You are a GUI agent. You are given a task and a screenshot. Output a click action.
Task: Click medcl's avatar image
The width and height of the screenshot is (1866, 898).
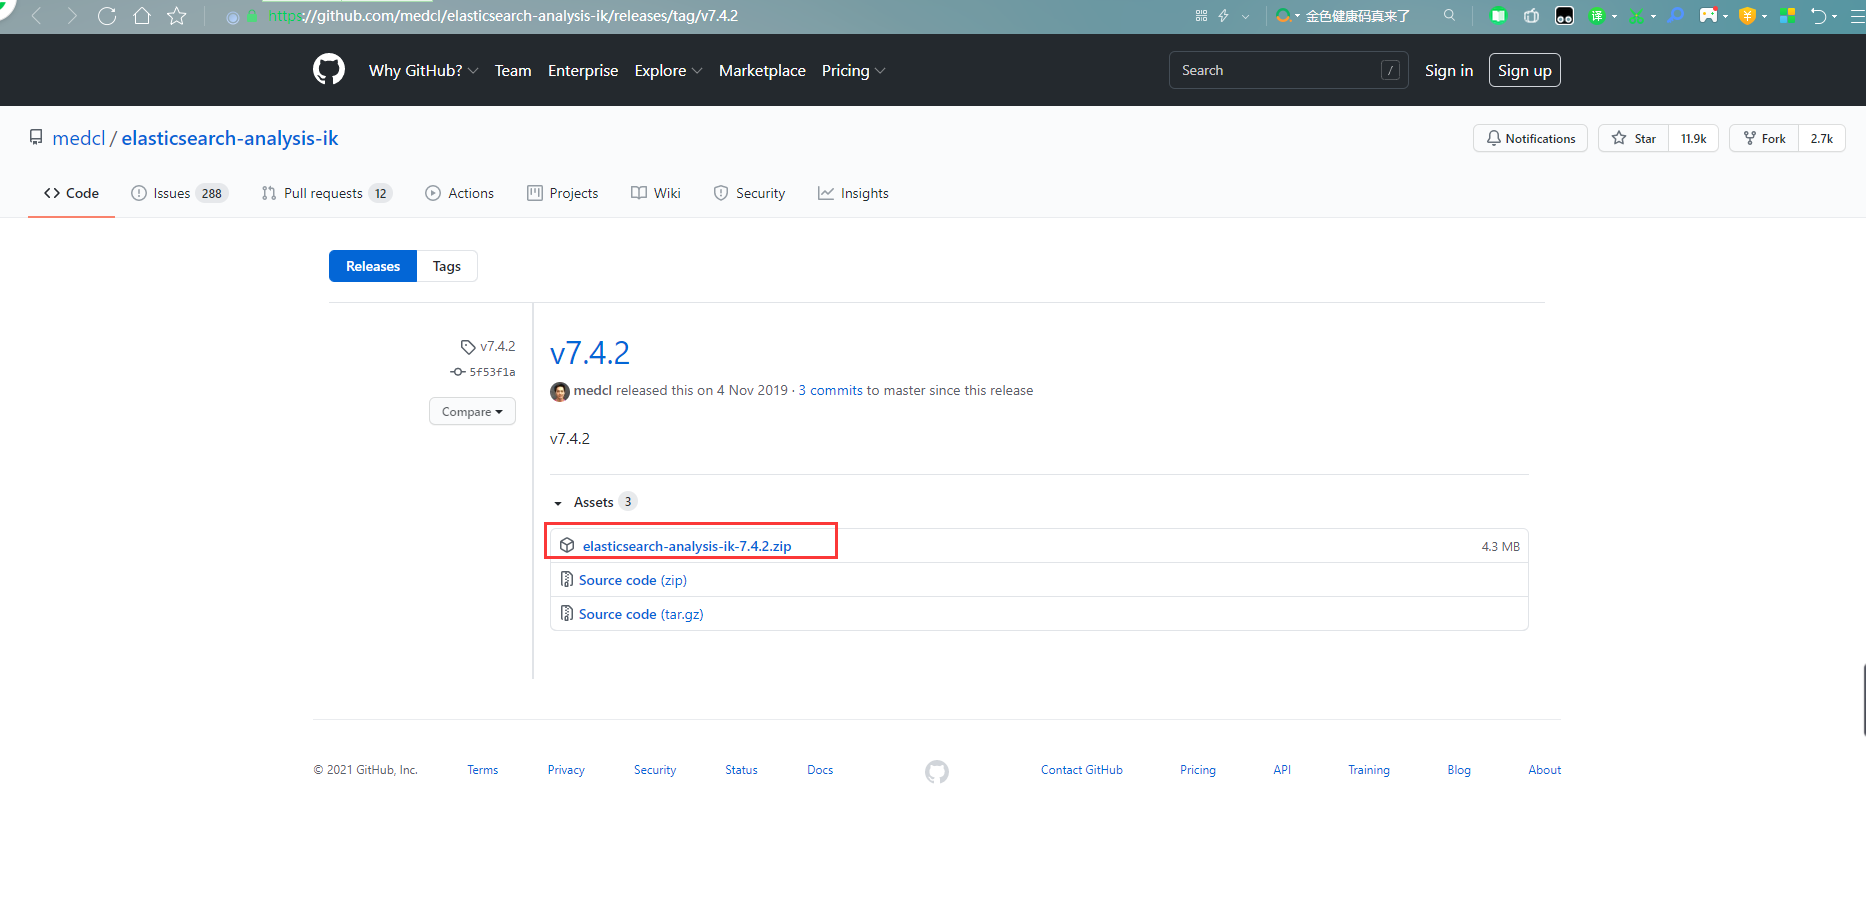560,391
